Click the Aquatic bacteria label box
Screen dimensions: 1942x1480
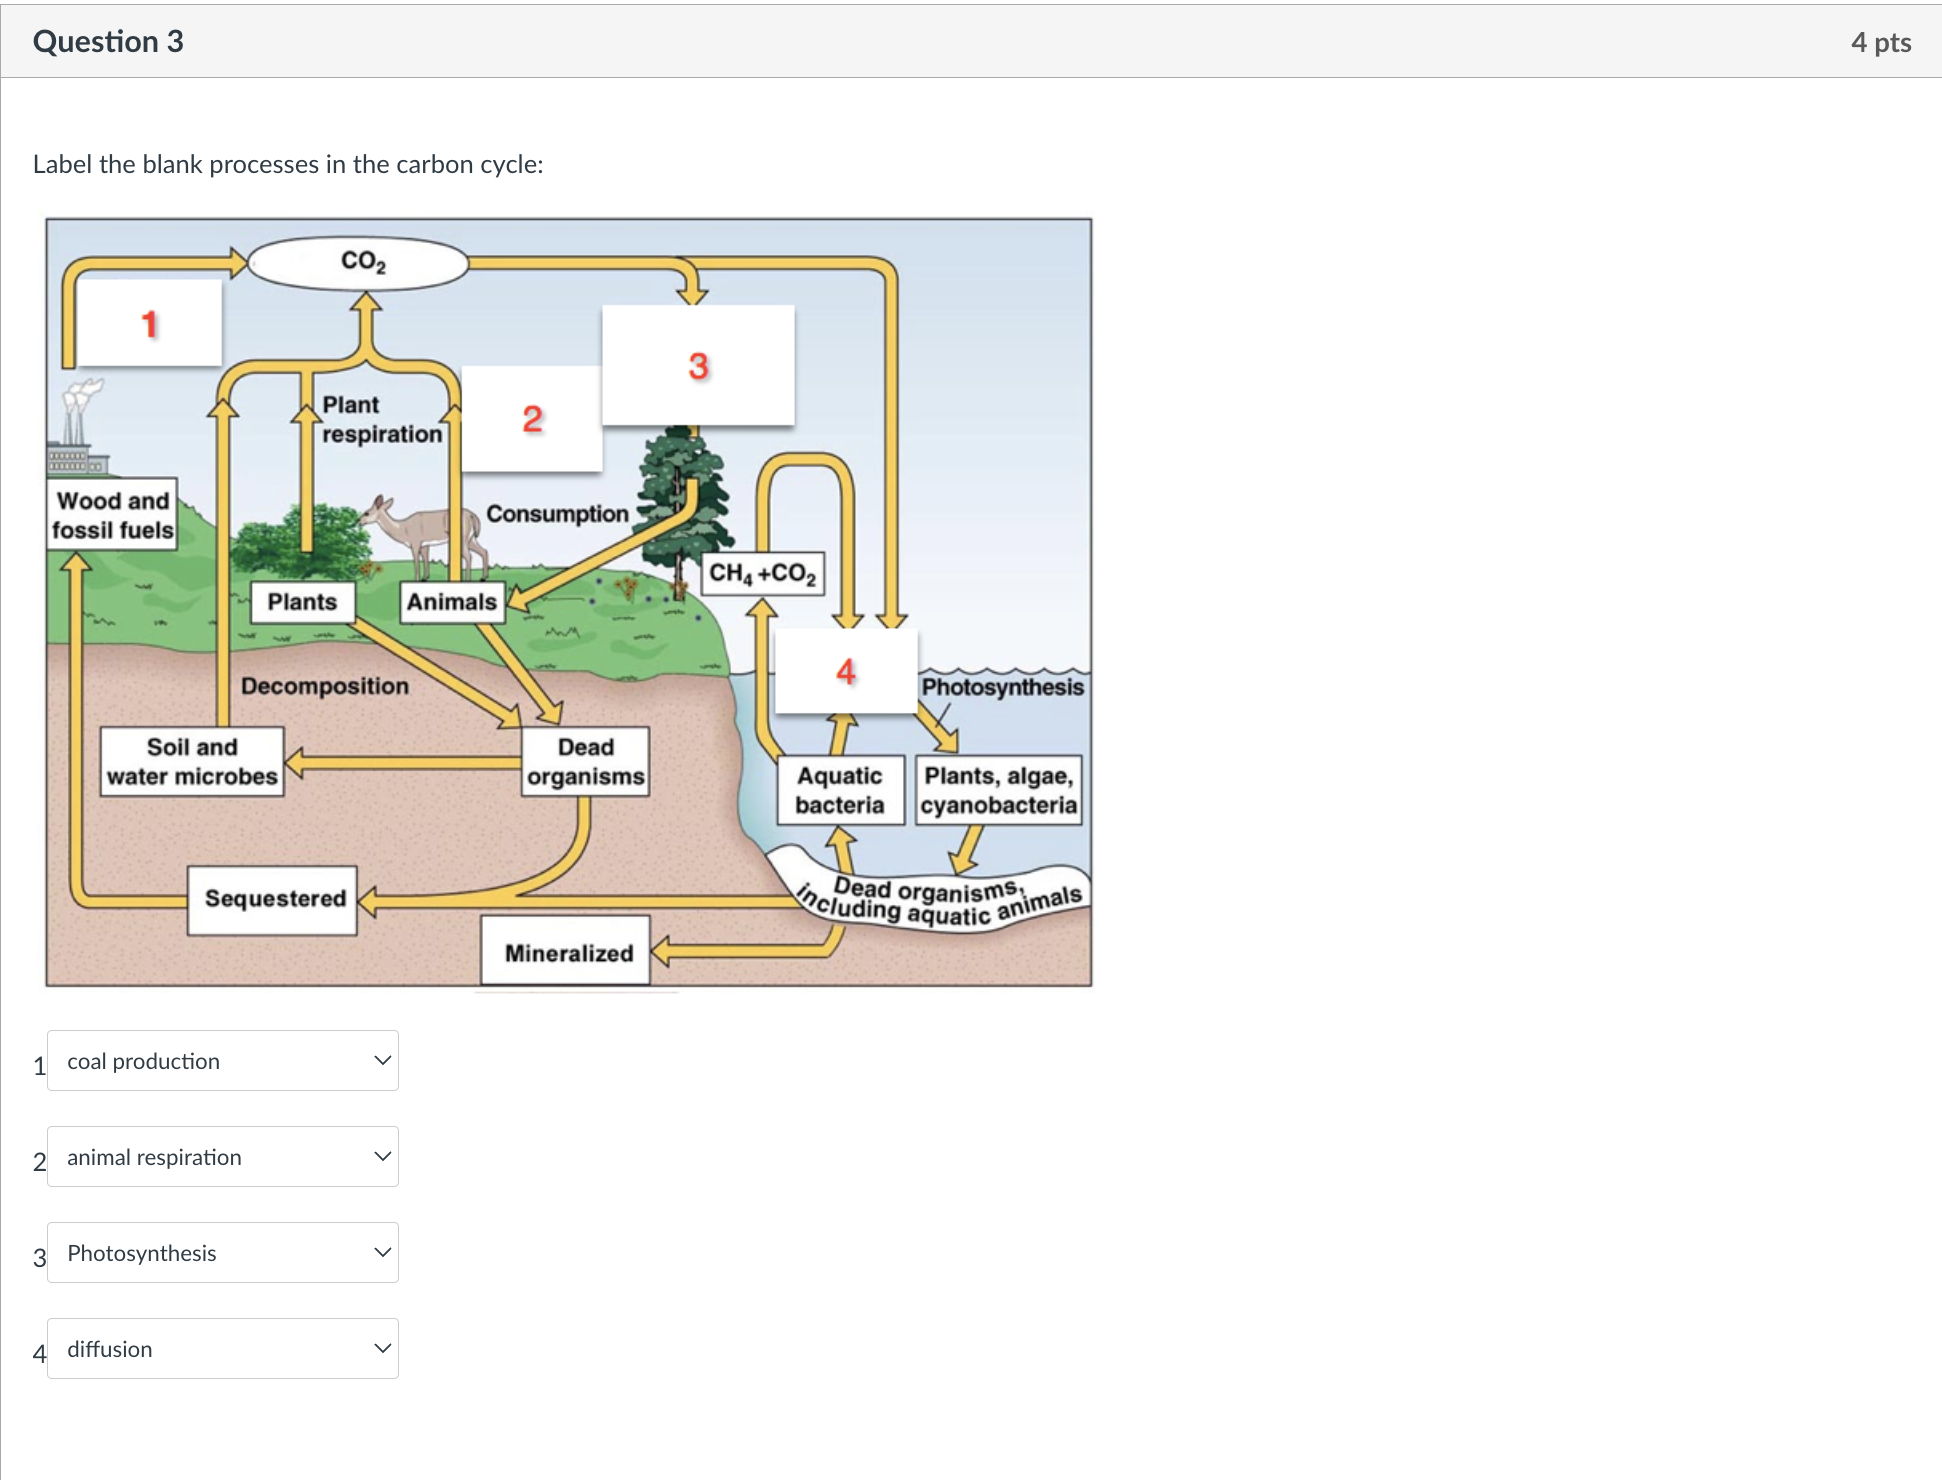840,790
